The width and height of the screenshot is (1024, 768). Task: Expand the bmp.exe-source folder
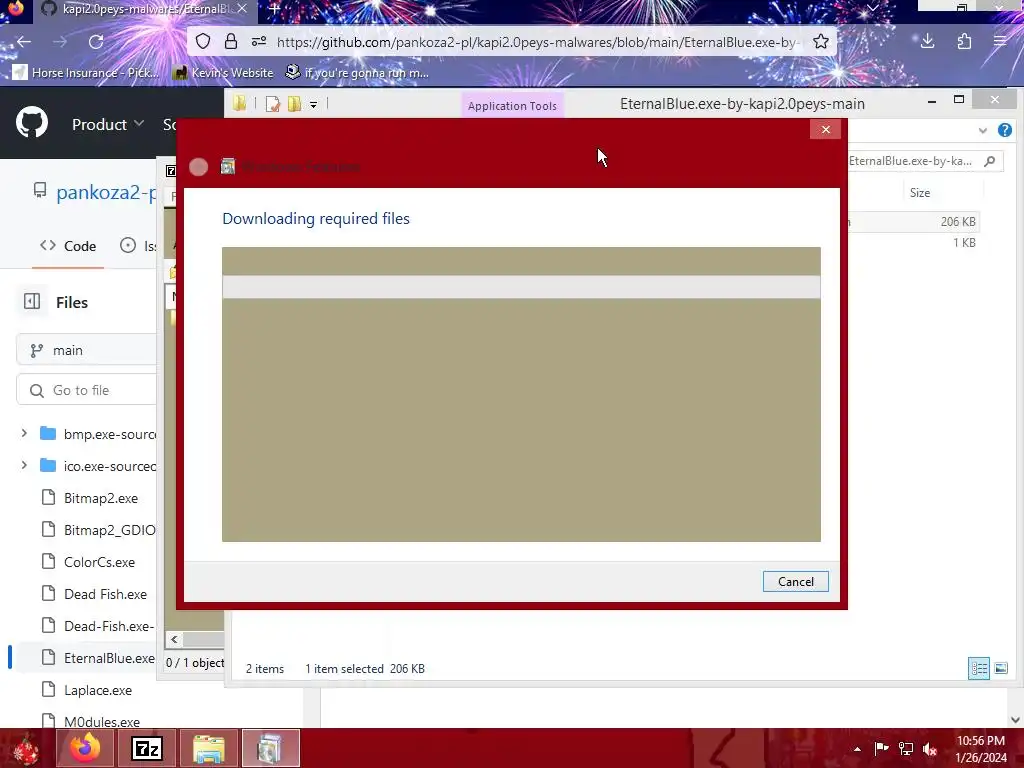tap(24, 433)
